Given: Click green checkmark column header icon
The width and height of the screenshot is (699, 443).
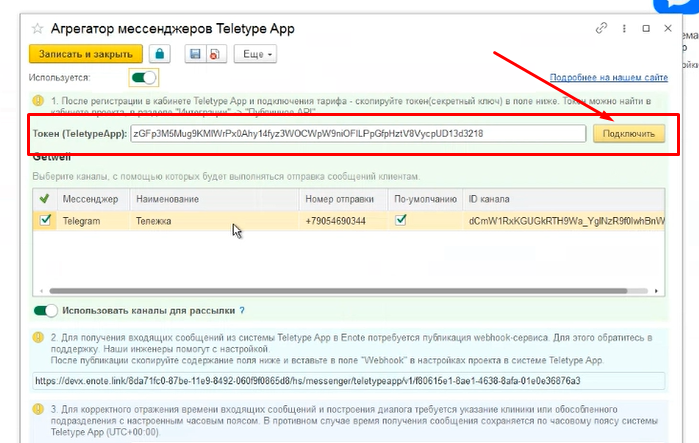Looking at the screenshot, I should point(42,199).
